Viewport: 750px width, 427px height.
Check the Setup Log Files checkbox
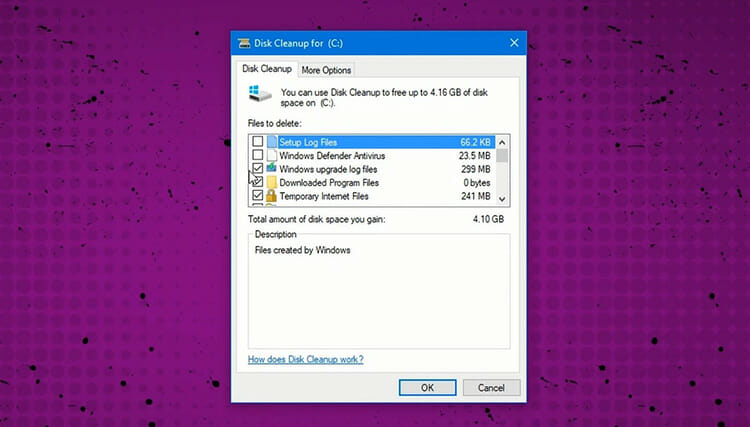point(257,142)
